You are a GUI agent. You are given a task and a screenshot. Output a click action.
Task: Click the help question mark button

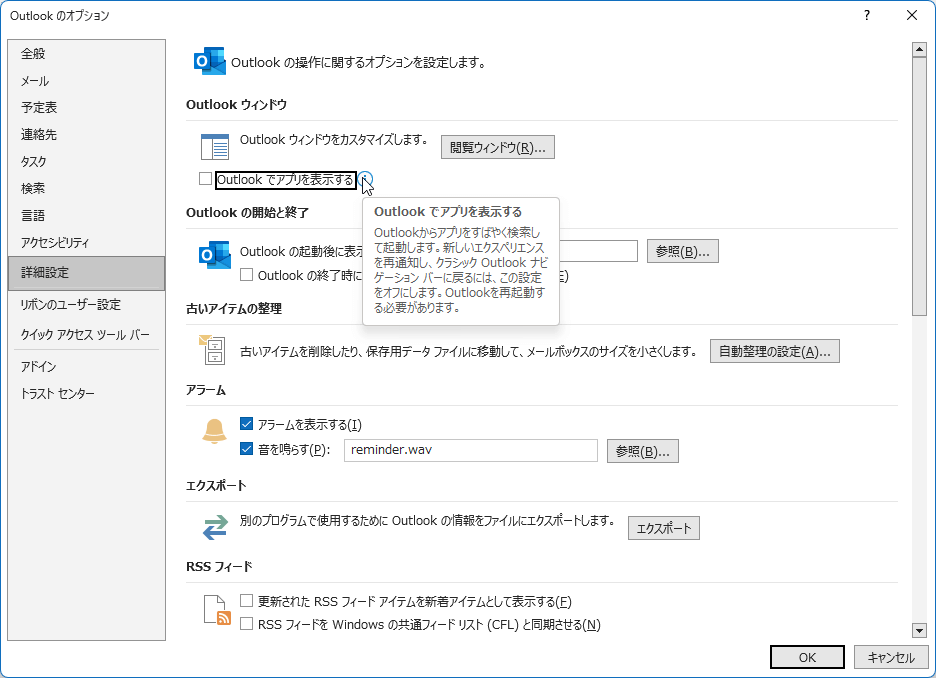866,15
